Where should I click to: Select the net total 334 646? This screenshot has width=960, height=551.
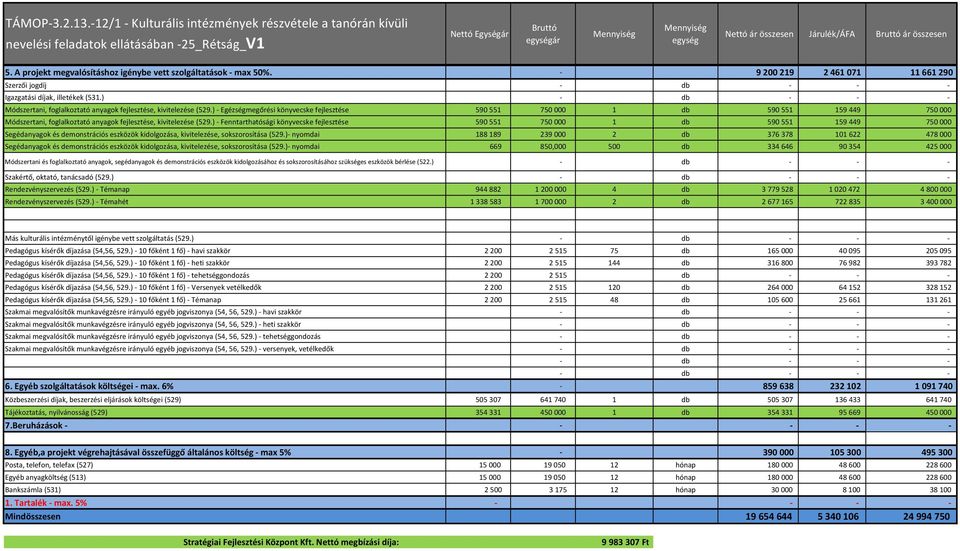[780, 147]
